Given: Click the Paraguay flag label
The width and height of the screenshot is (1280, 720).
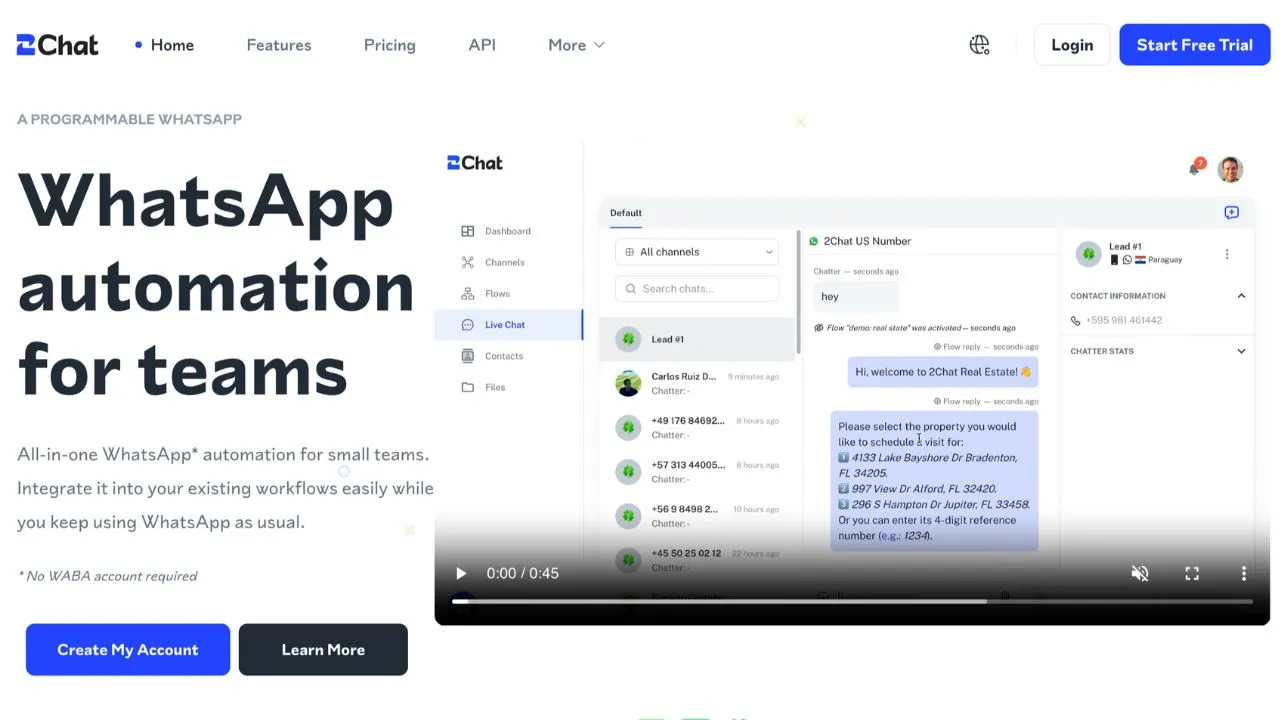Looking at the screenshot, I should click(x=1158, y=259).
